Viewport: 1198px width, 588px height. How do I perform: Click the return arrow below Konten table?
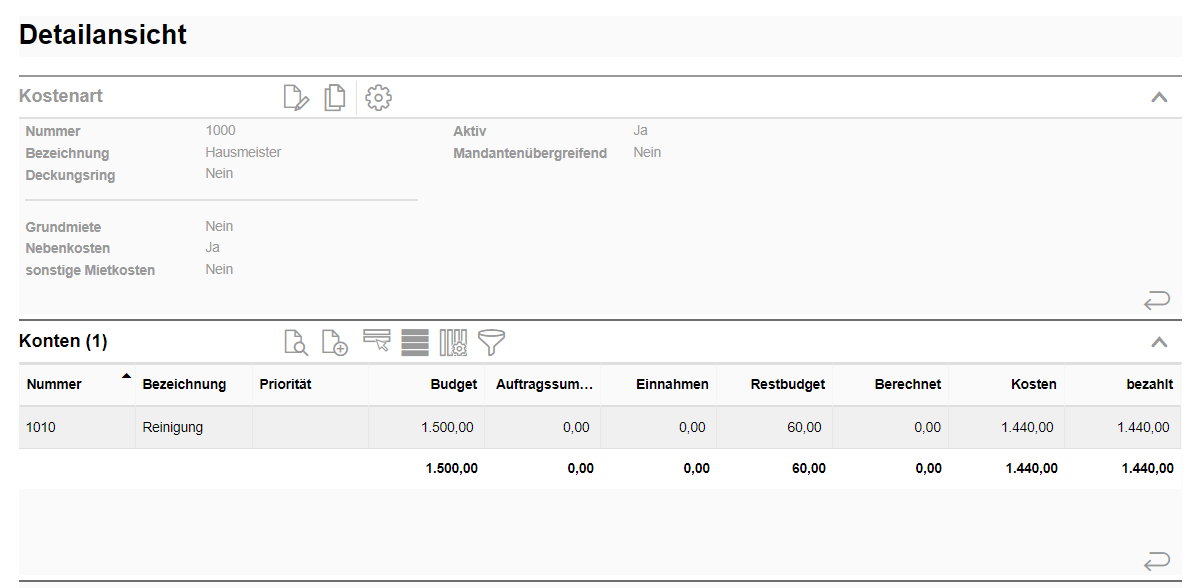(x=1157, y=560)
